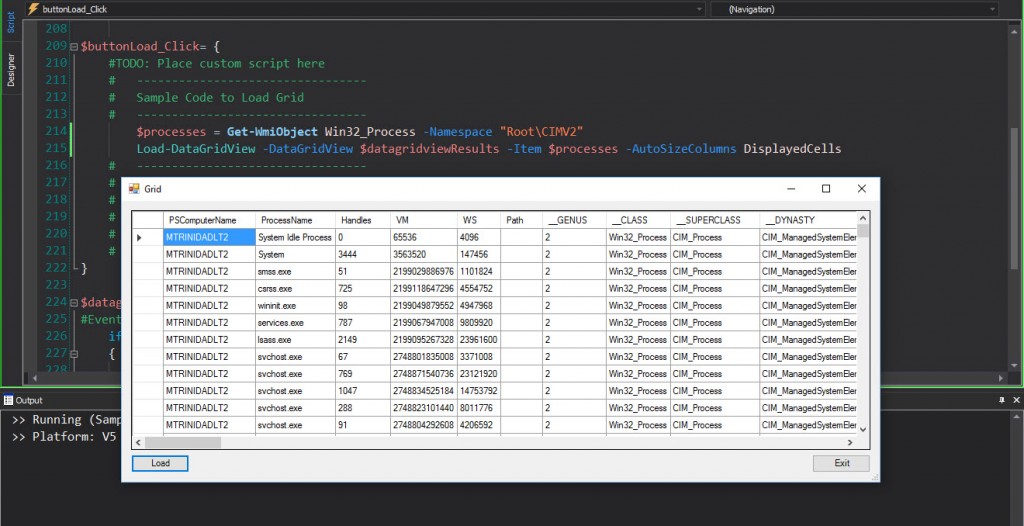
Task: Pin the Output panel
Action: click(x=1002, y=400)
